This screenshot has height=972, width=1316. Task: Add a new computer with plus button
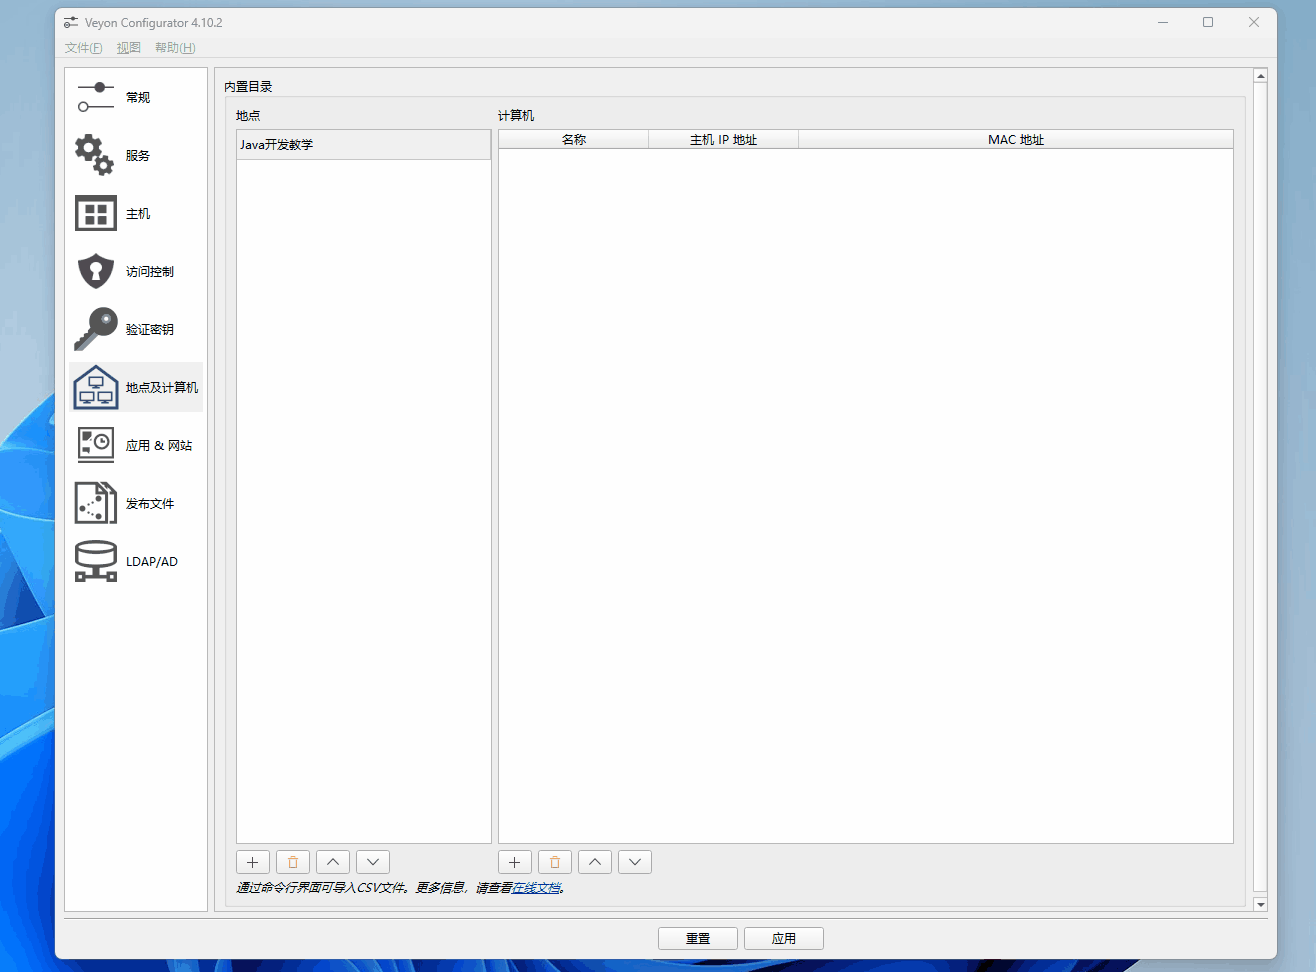pyautogui.click(x=515, y=862)
